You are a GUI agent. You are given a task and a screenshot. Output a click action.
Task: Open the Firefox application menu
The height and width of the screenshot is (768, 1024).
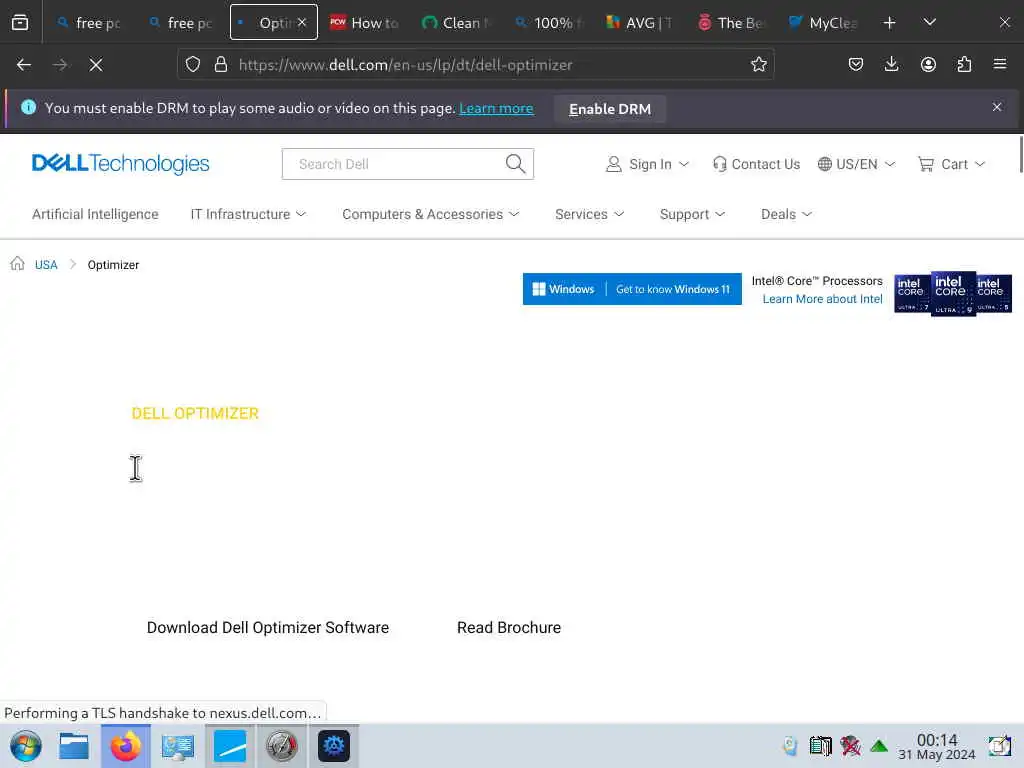click(x=1000, y=65)
